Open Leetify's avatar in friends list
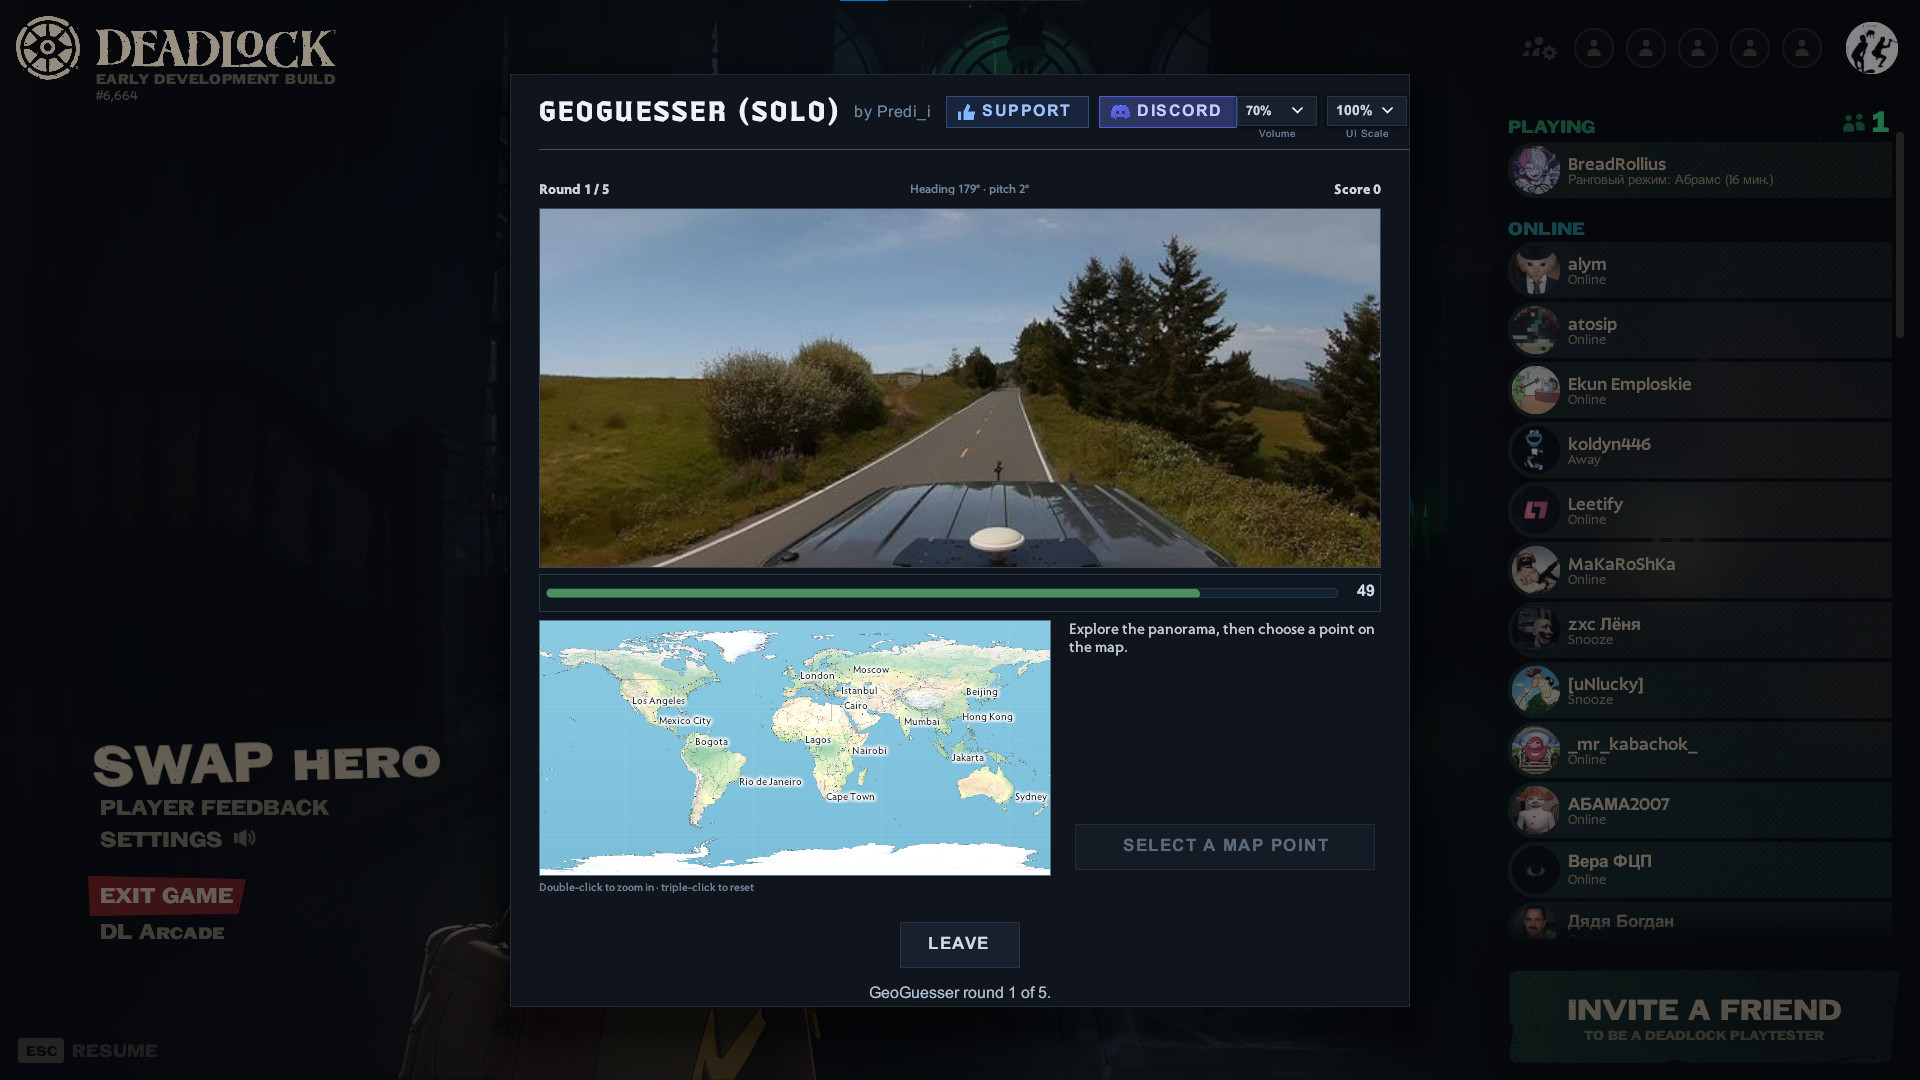Screen dimensions: 1920x1080 (1535, 510)
